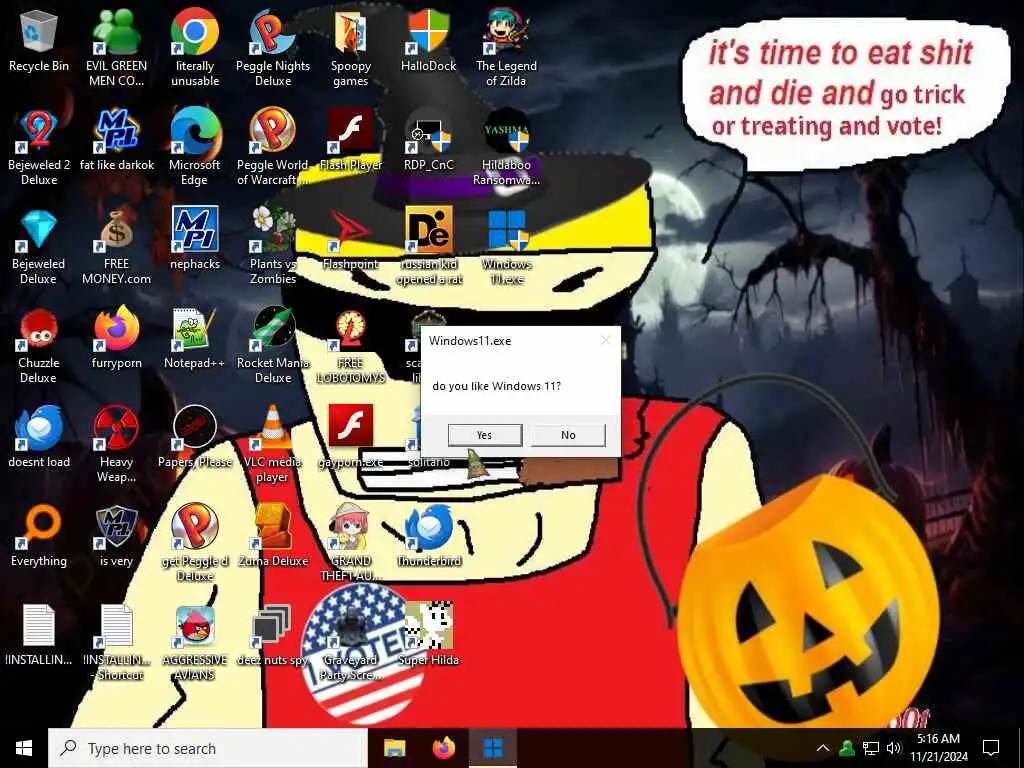Select Rocket Mania Deluxe icon
Viewport: 1024px width, 768px height.
(273, 345)
